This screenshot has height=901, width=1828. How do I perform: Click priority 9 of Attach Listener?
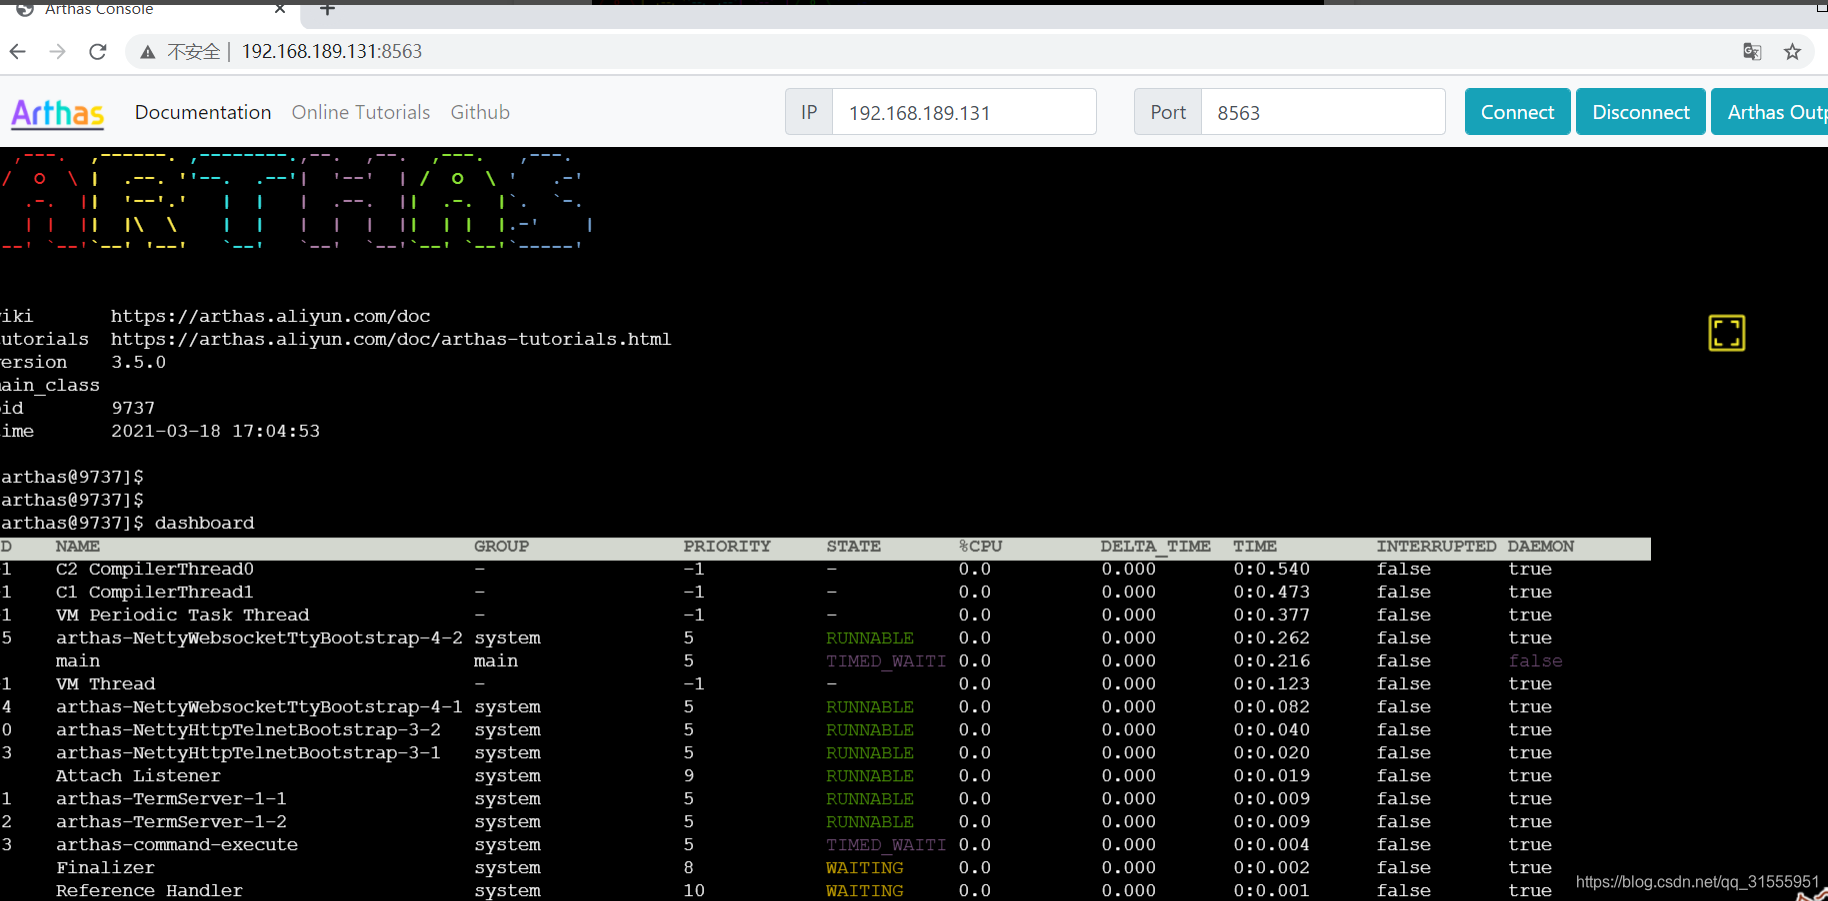click(689, 776)
